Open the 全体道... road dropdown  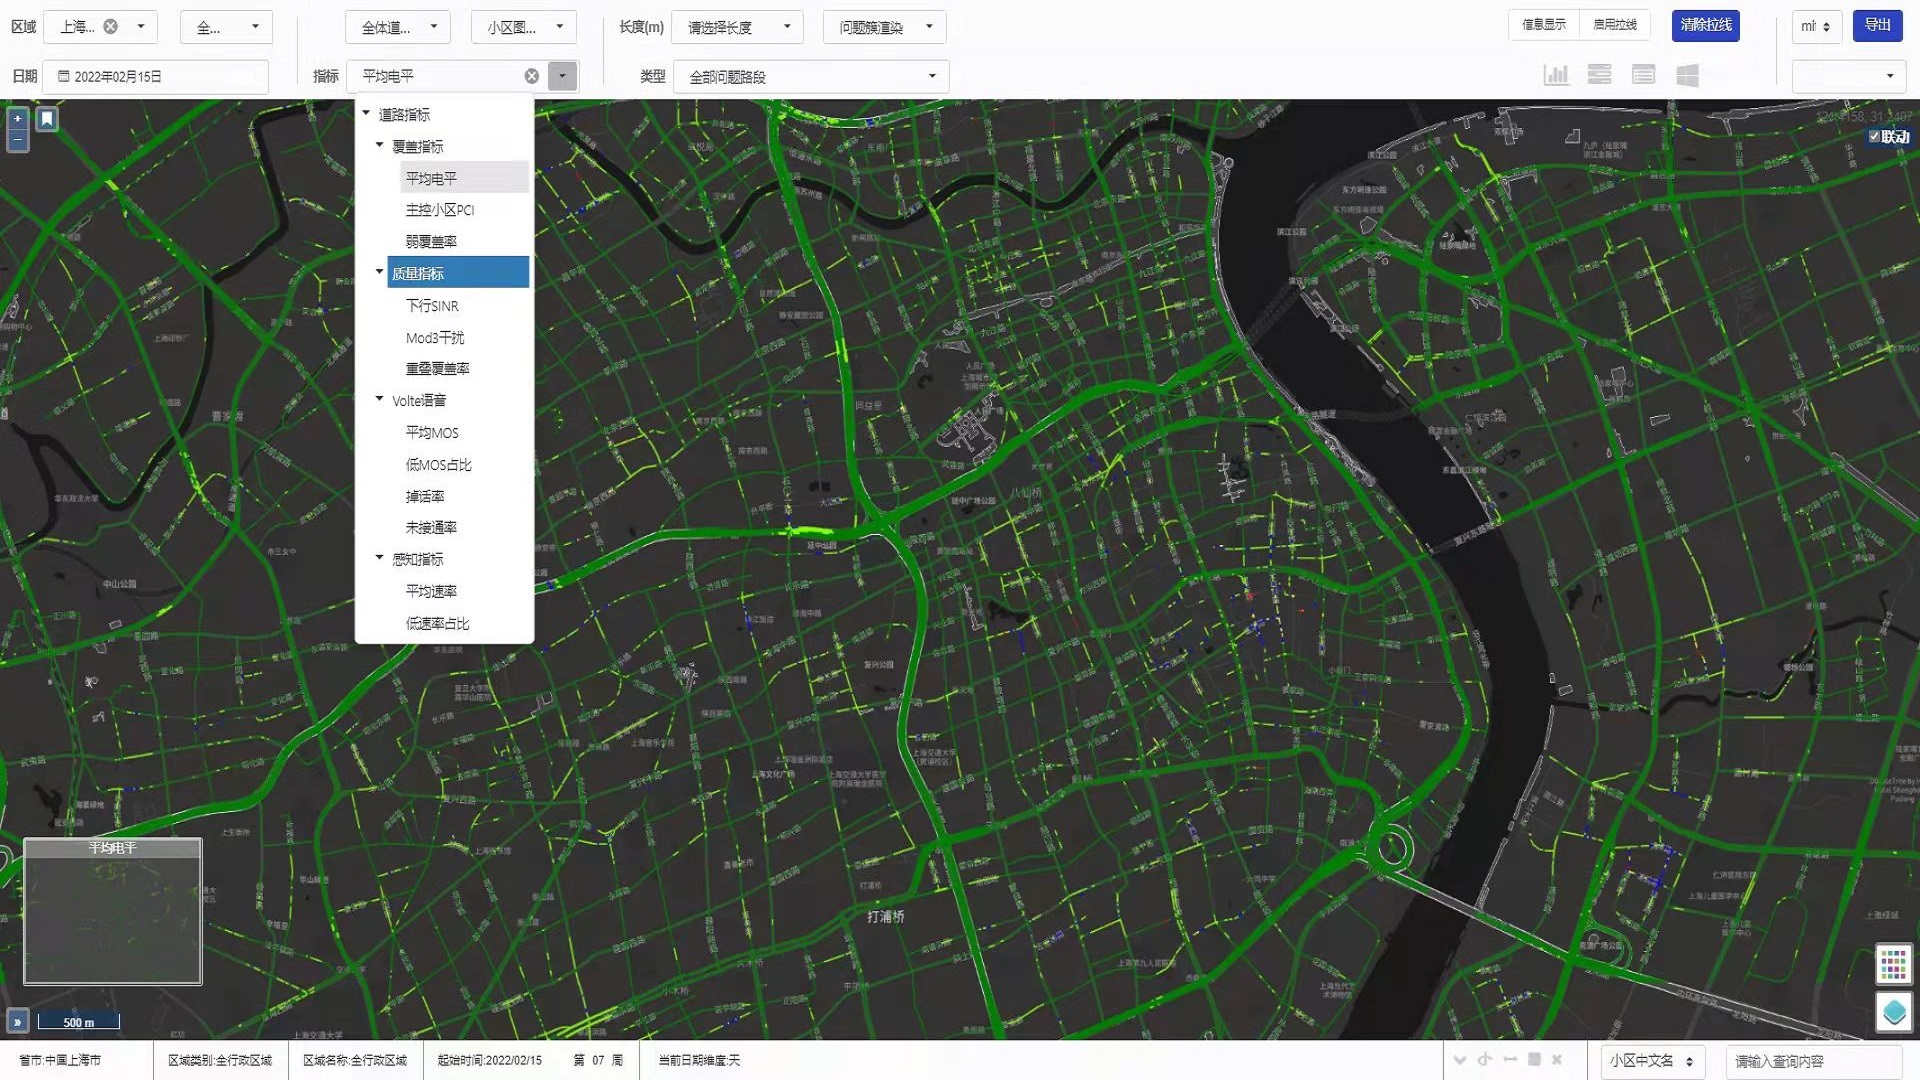(x=398, y=27)
